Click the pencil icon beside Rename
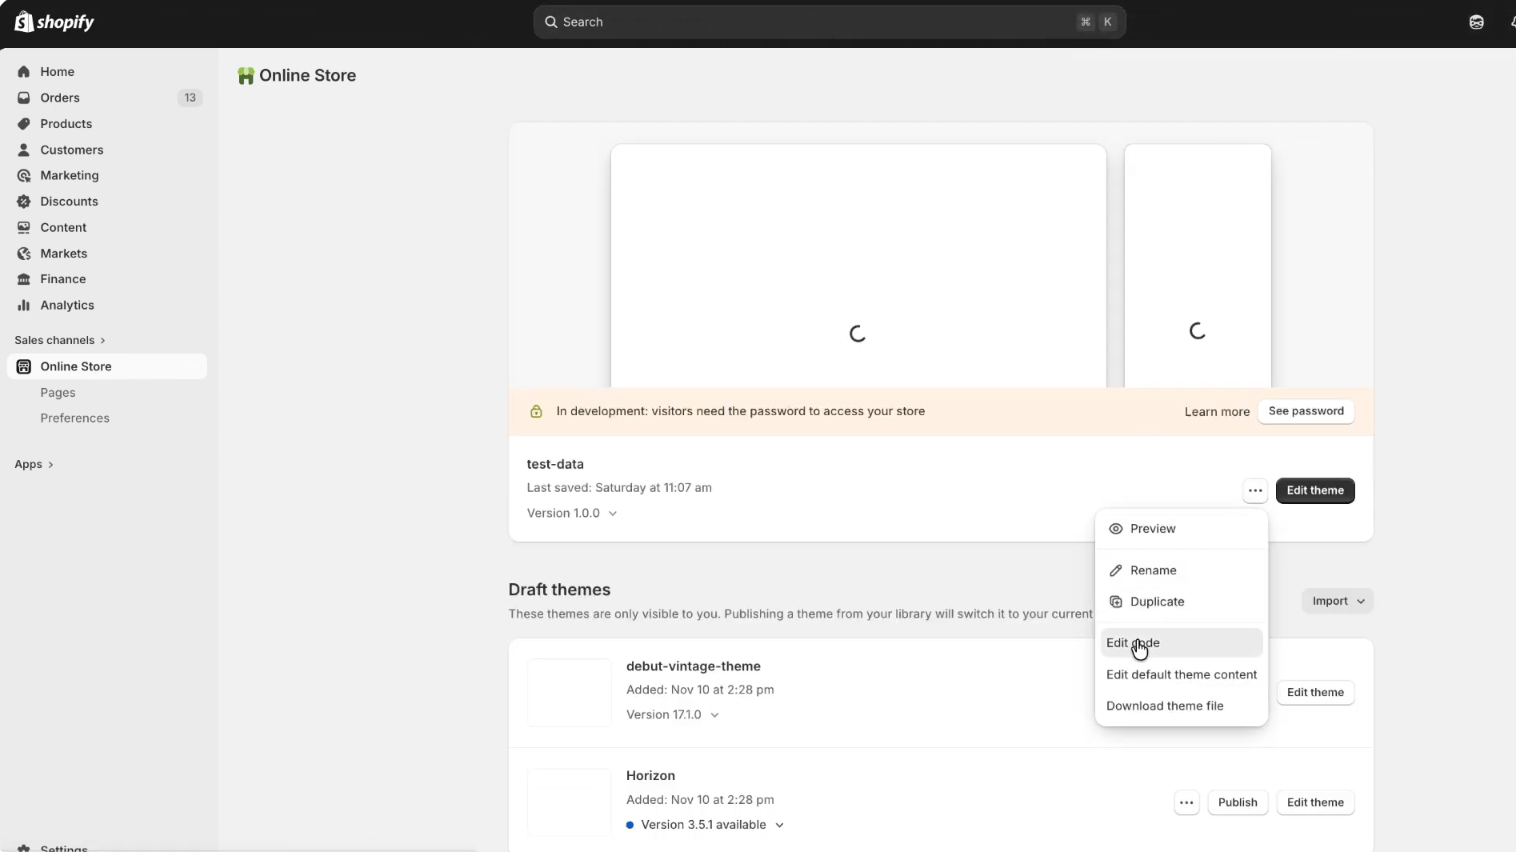This screenshot has width=1516, height=852. pyautogui.click(x=1116, y=570)
